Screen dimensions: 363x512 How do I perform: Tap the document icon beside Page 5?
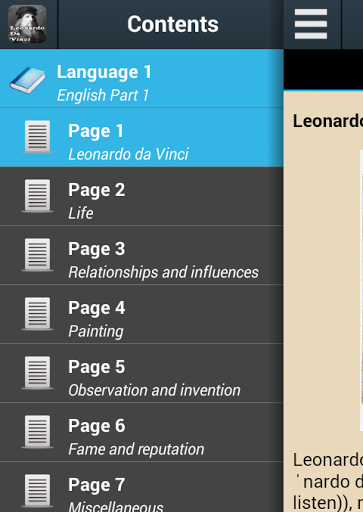pyautogui.click(x=37, y=373)
